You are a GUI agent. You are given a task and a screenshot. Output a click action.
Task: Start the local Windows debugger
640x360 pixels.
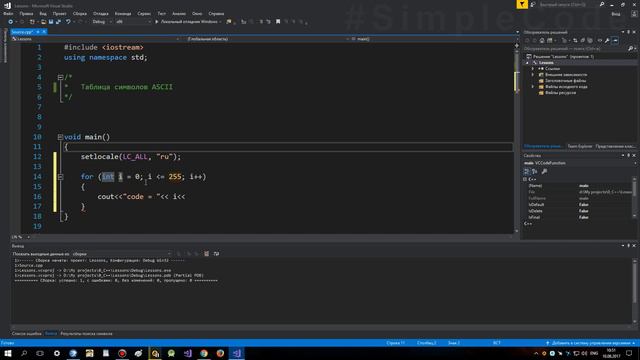(x=187, y=22)
